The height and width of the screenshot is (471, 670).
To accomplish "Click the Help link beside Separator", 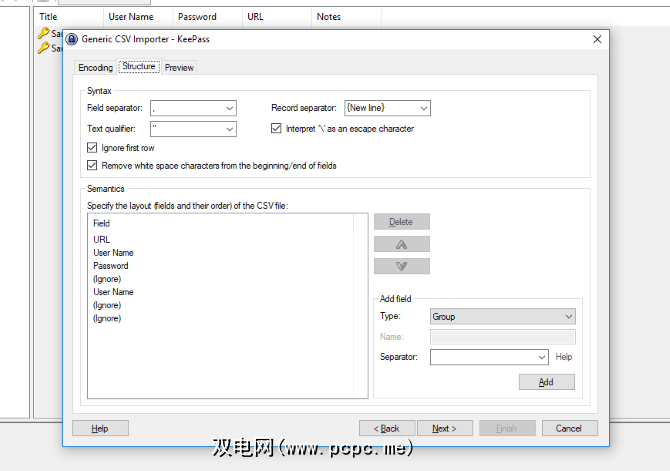I will (x=564, y=357).
